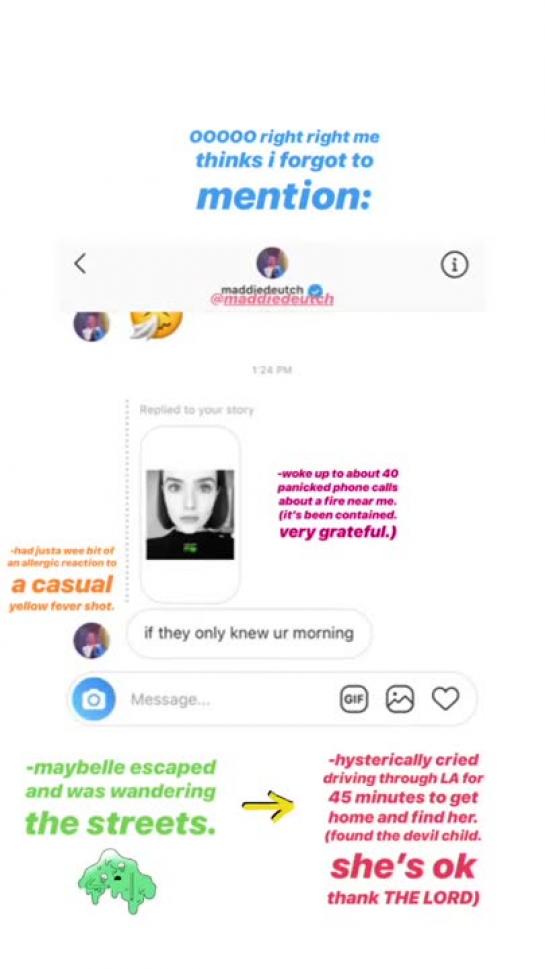Tap the pink @maddiedeutch mention

coord(272,300)
